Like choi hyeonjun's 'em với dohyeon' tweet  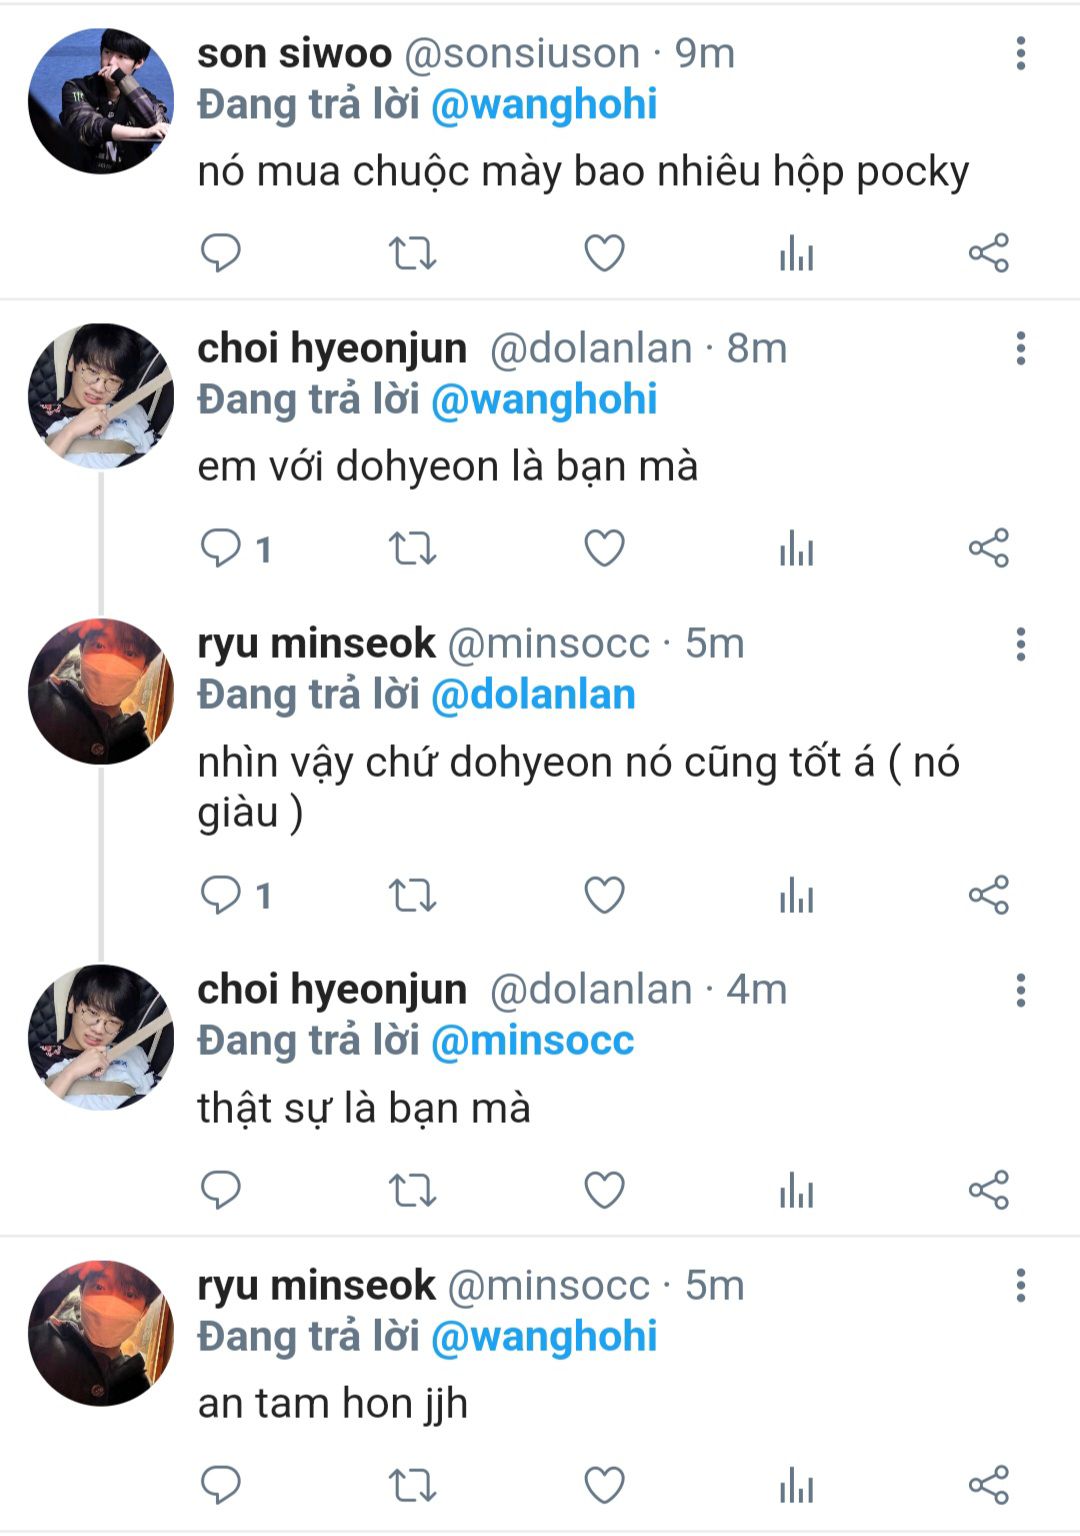click(x=604, y=548)
